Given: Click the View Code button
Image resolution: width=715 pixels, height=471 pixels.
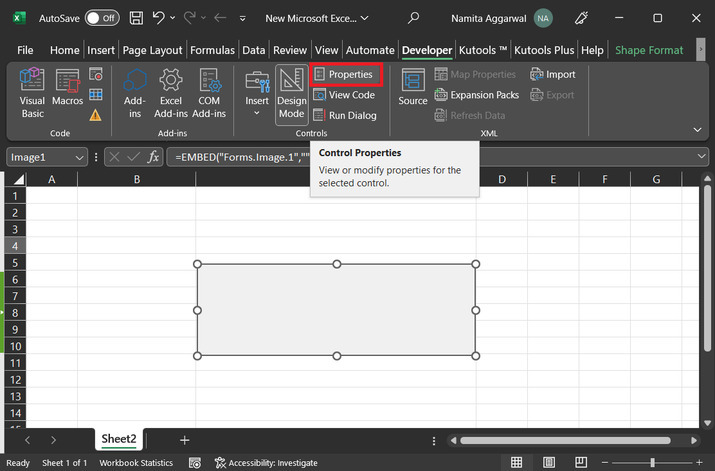Looking at the screenshot, I should coord(344,95).
